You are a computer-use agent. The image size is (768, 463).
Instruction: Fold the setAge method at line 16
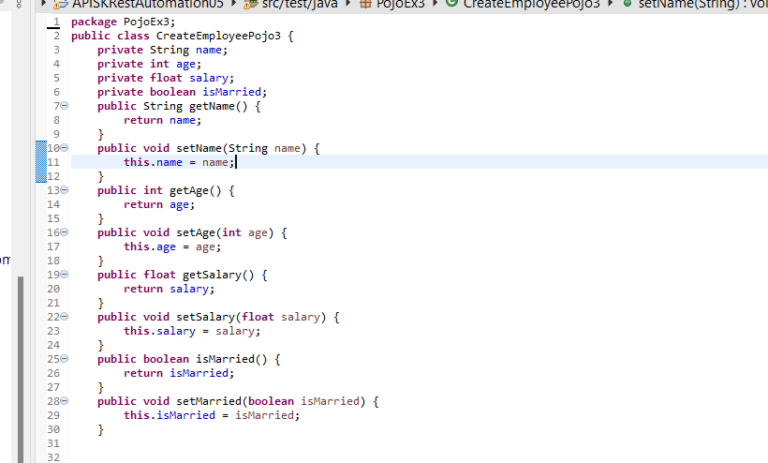tap(65, 232)
